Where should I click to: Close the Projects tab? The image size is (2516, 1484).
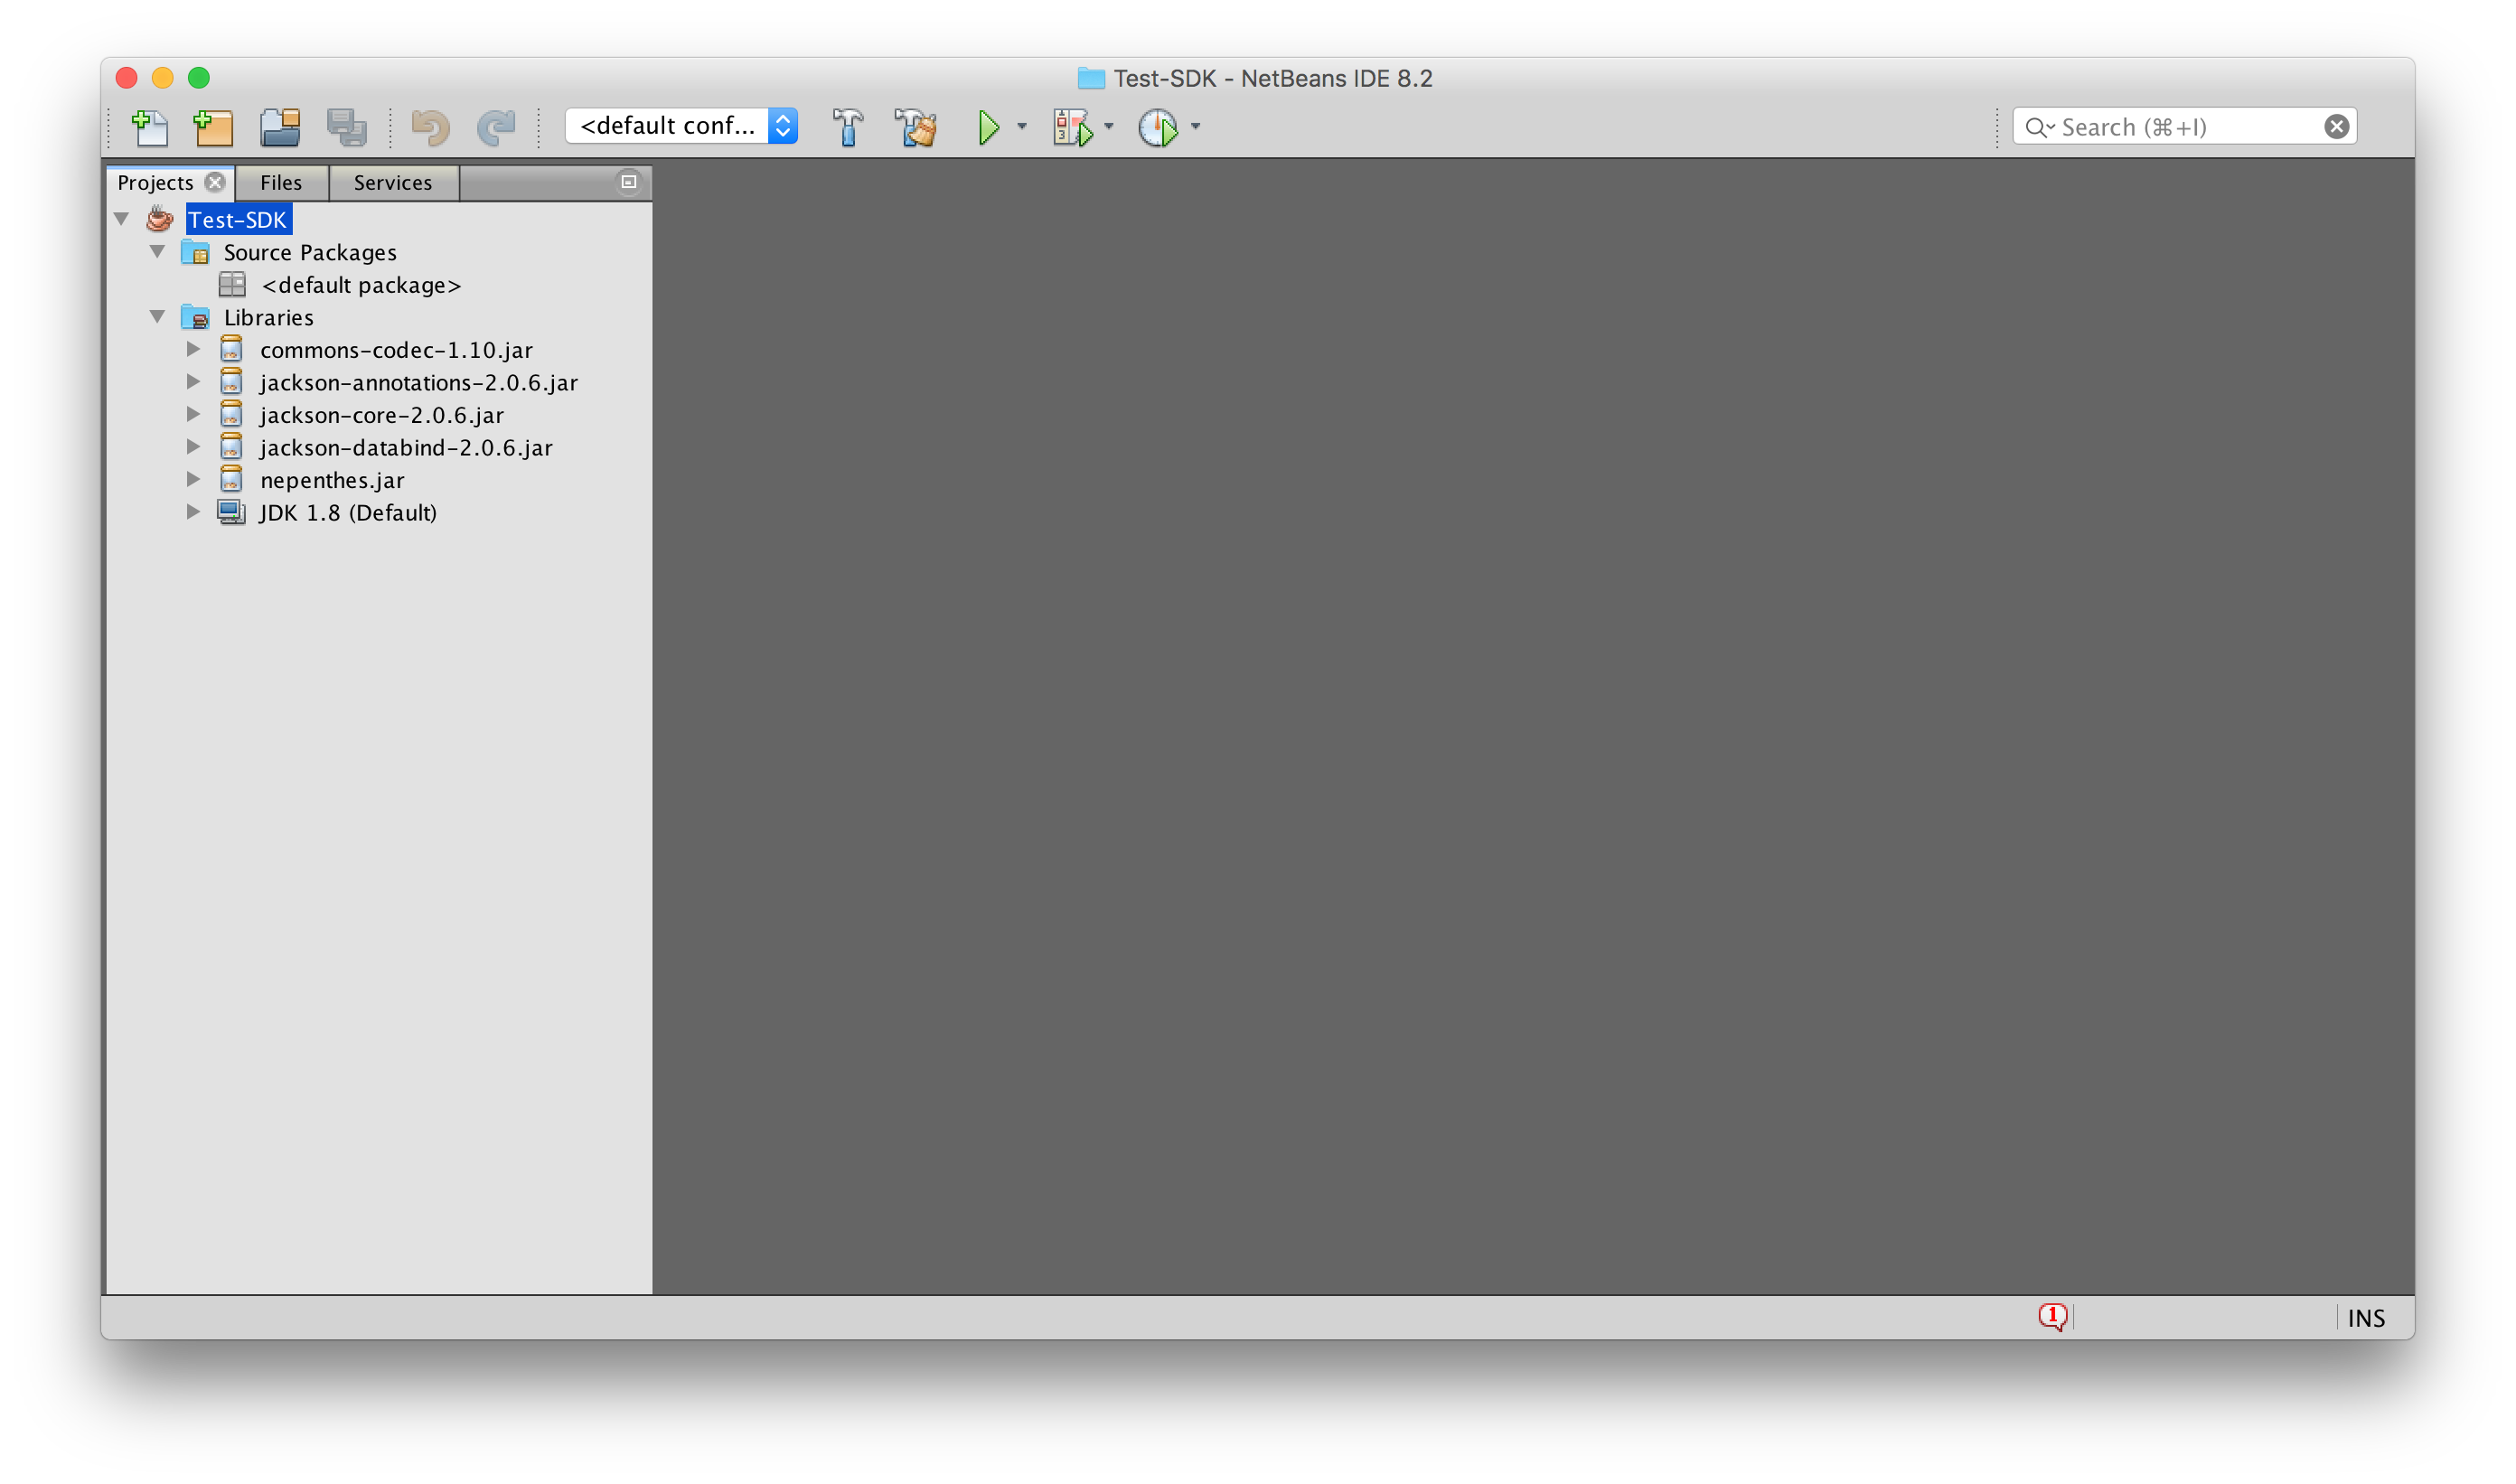point(215,182)
